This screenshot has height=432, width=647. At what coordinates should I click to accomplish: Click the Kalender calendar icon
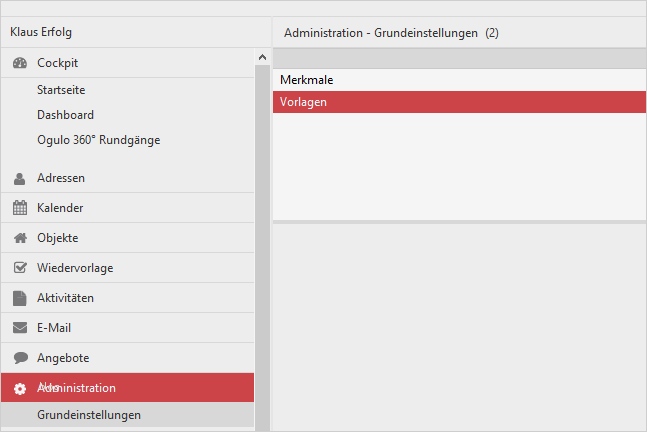point(19,208)
